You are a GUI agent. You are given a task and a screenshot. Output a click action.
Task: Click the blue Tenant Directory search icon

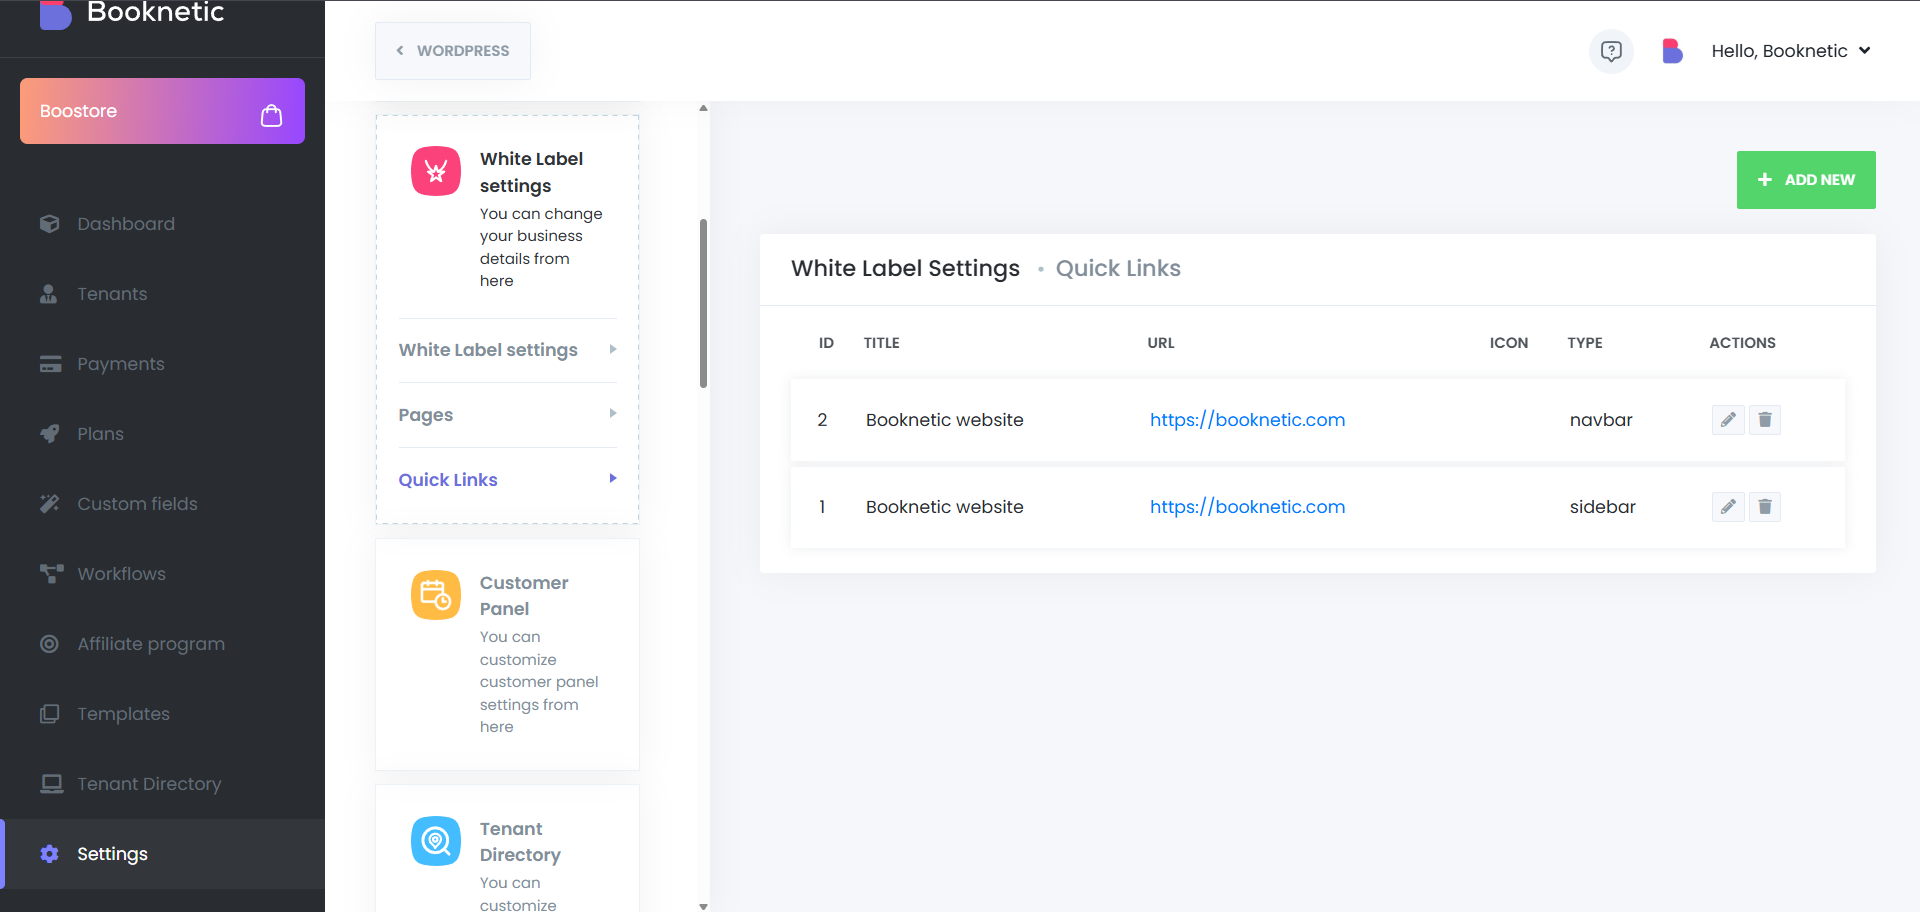tap(436, 841)
